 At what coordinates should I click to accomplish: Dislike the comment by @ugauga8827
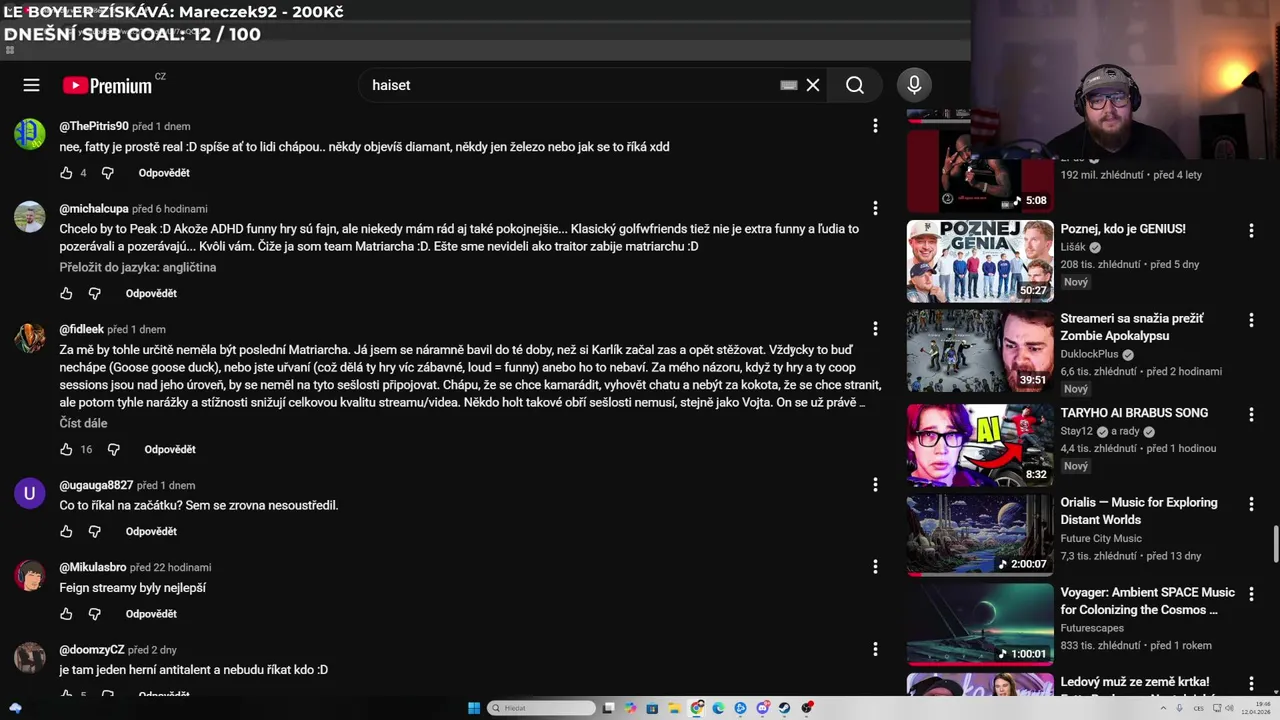point(95,532)
